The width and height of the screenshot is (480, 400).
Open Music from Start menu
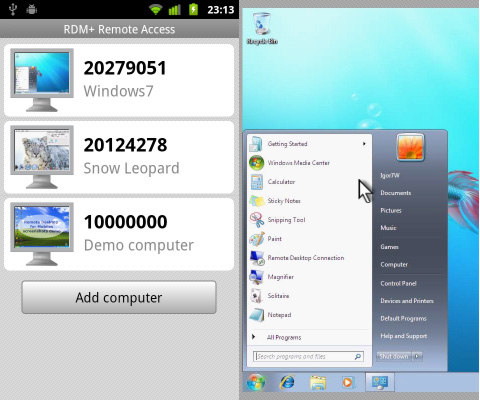pos(388,228)
